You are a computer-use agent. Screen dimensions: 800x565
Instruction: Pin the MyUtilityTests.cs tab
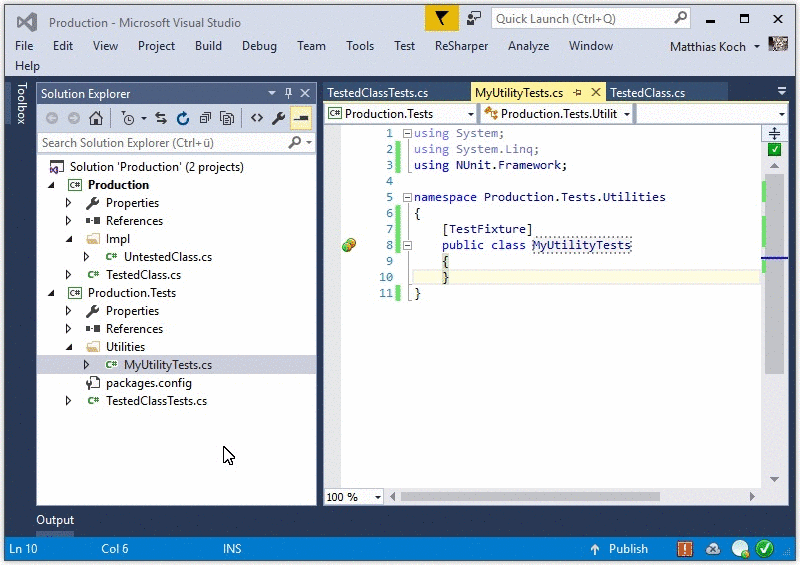coord(577,92)
